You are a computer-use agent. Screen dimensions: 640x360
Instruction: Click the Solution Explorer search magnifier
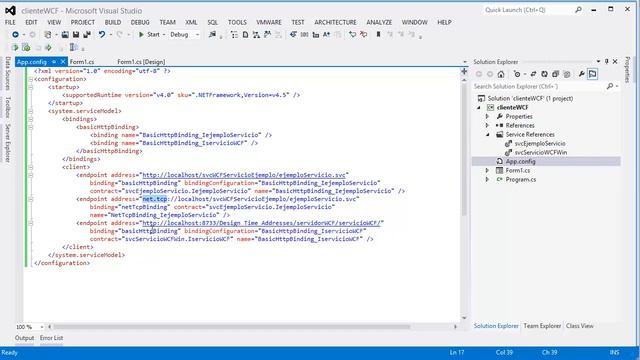tap(610, 86)
